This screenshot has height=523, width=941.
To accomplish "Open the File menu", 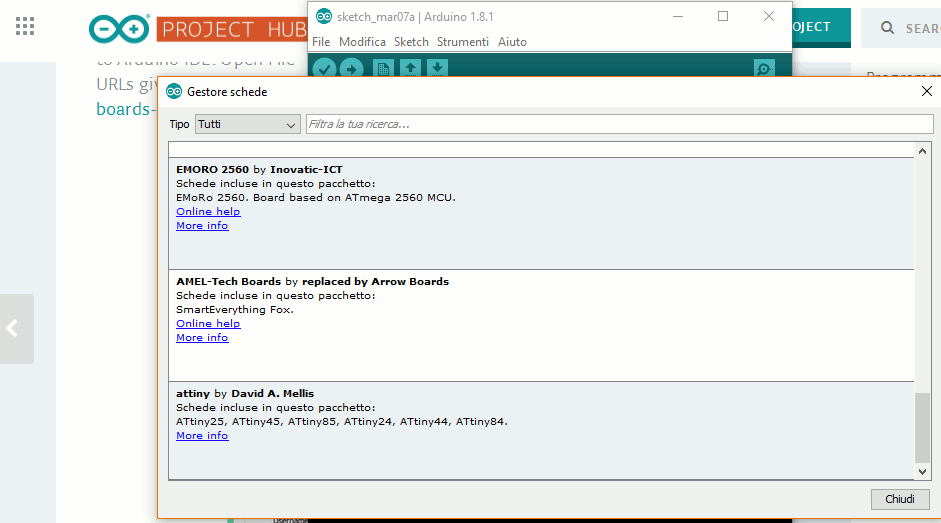I will pyautogui.click(x=321, y=41).
